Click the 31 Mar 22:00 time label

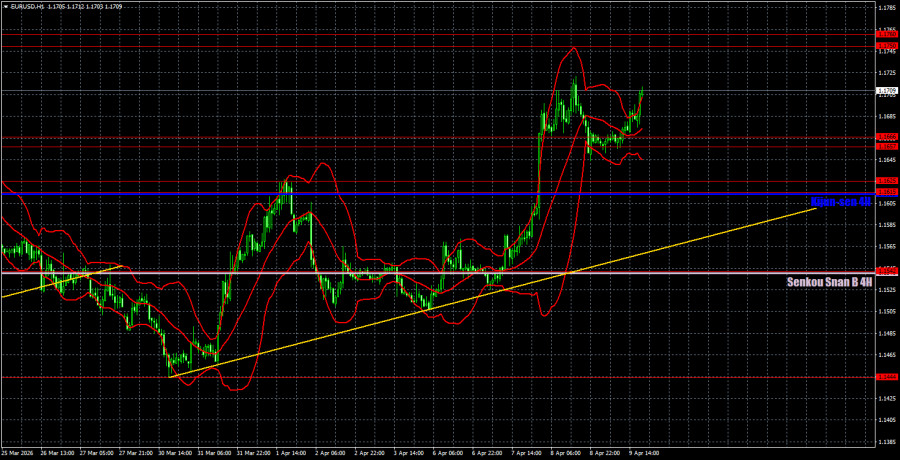pos(255,453)
